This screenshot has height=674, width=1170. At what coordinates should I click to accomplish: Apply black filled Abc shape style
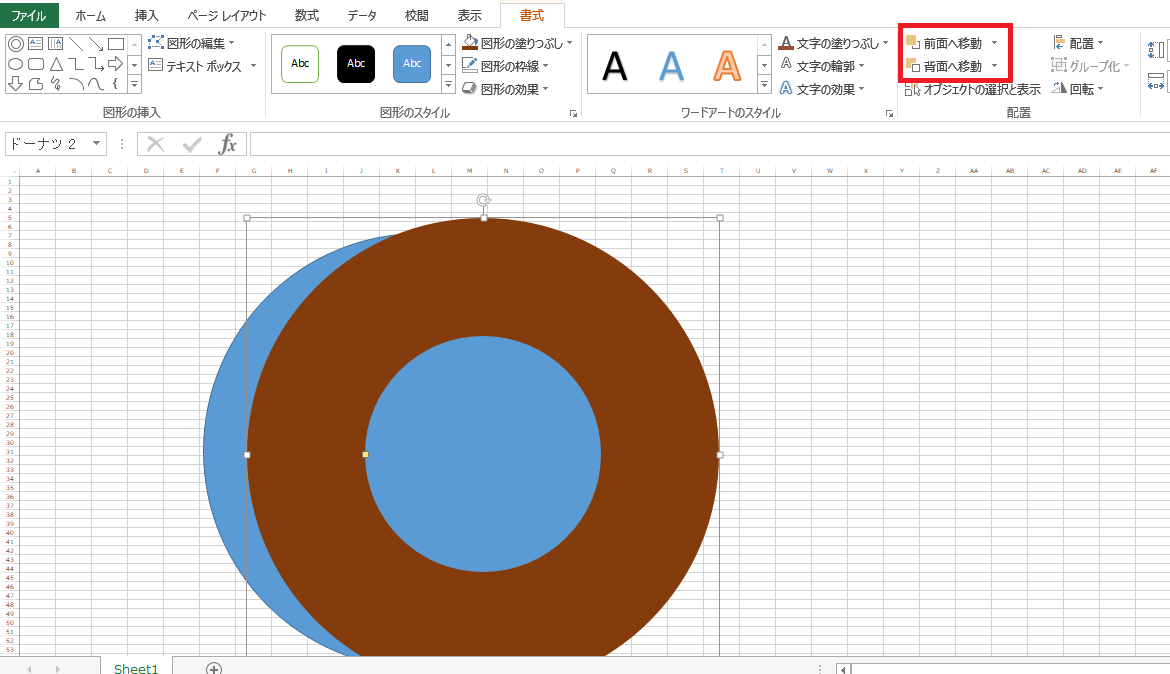coord(356,63)
